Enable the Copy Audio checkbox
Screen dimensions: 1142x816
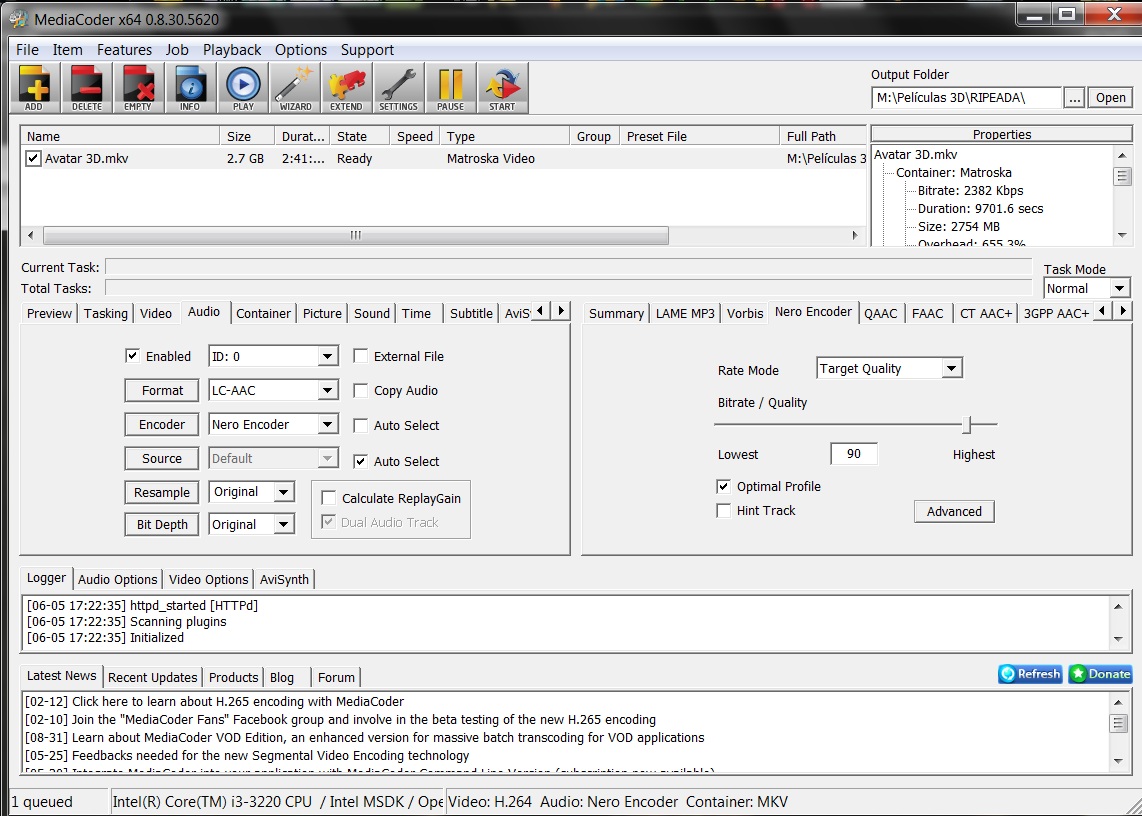pos(361,391)
